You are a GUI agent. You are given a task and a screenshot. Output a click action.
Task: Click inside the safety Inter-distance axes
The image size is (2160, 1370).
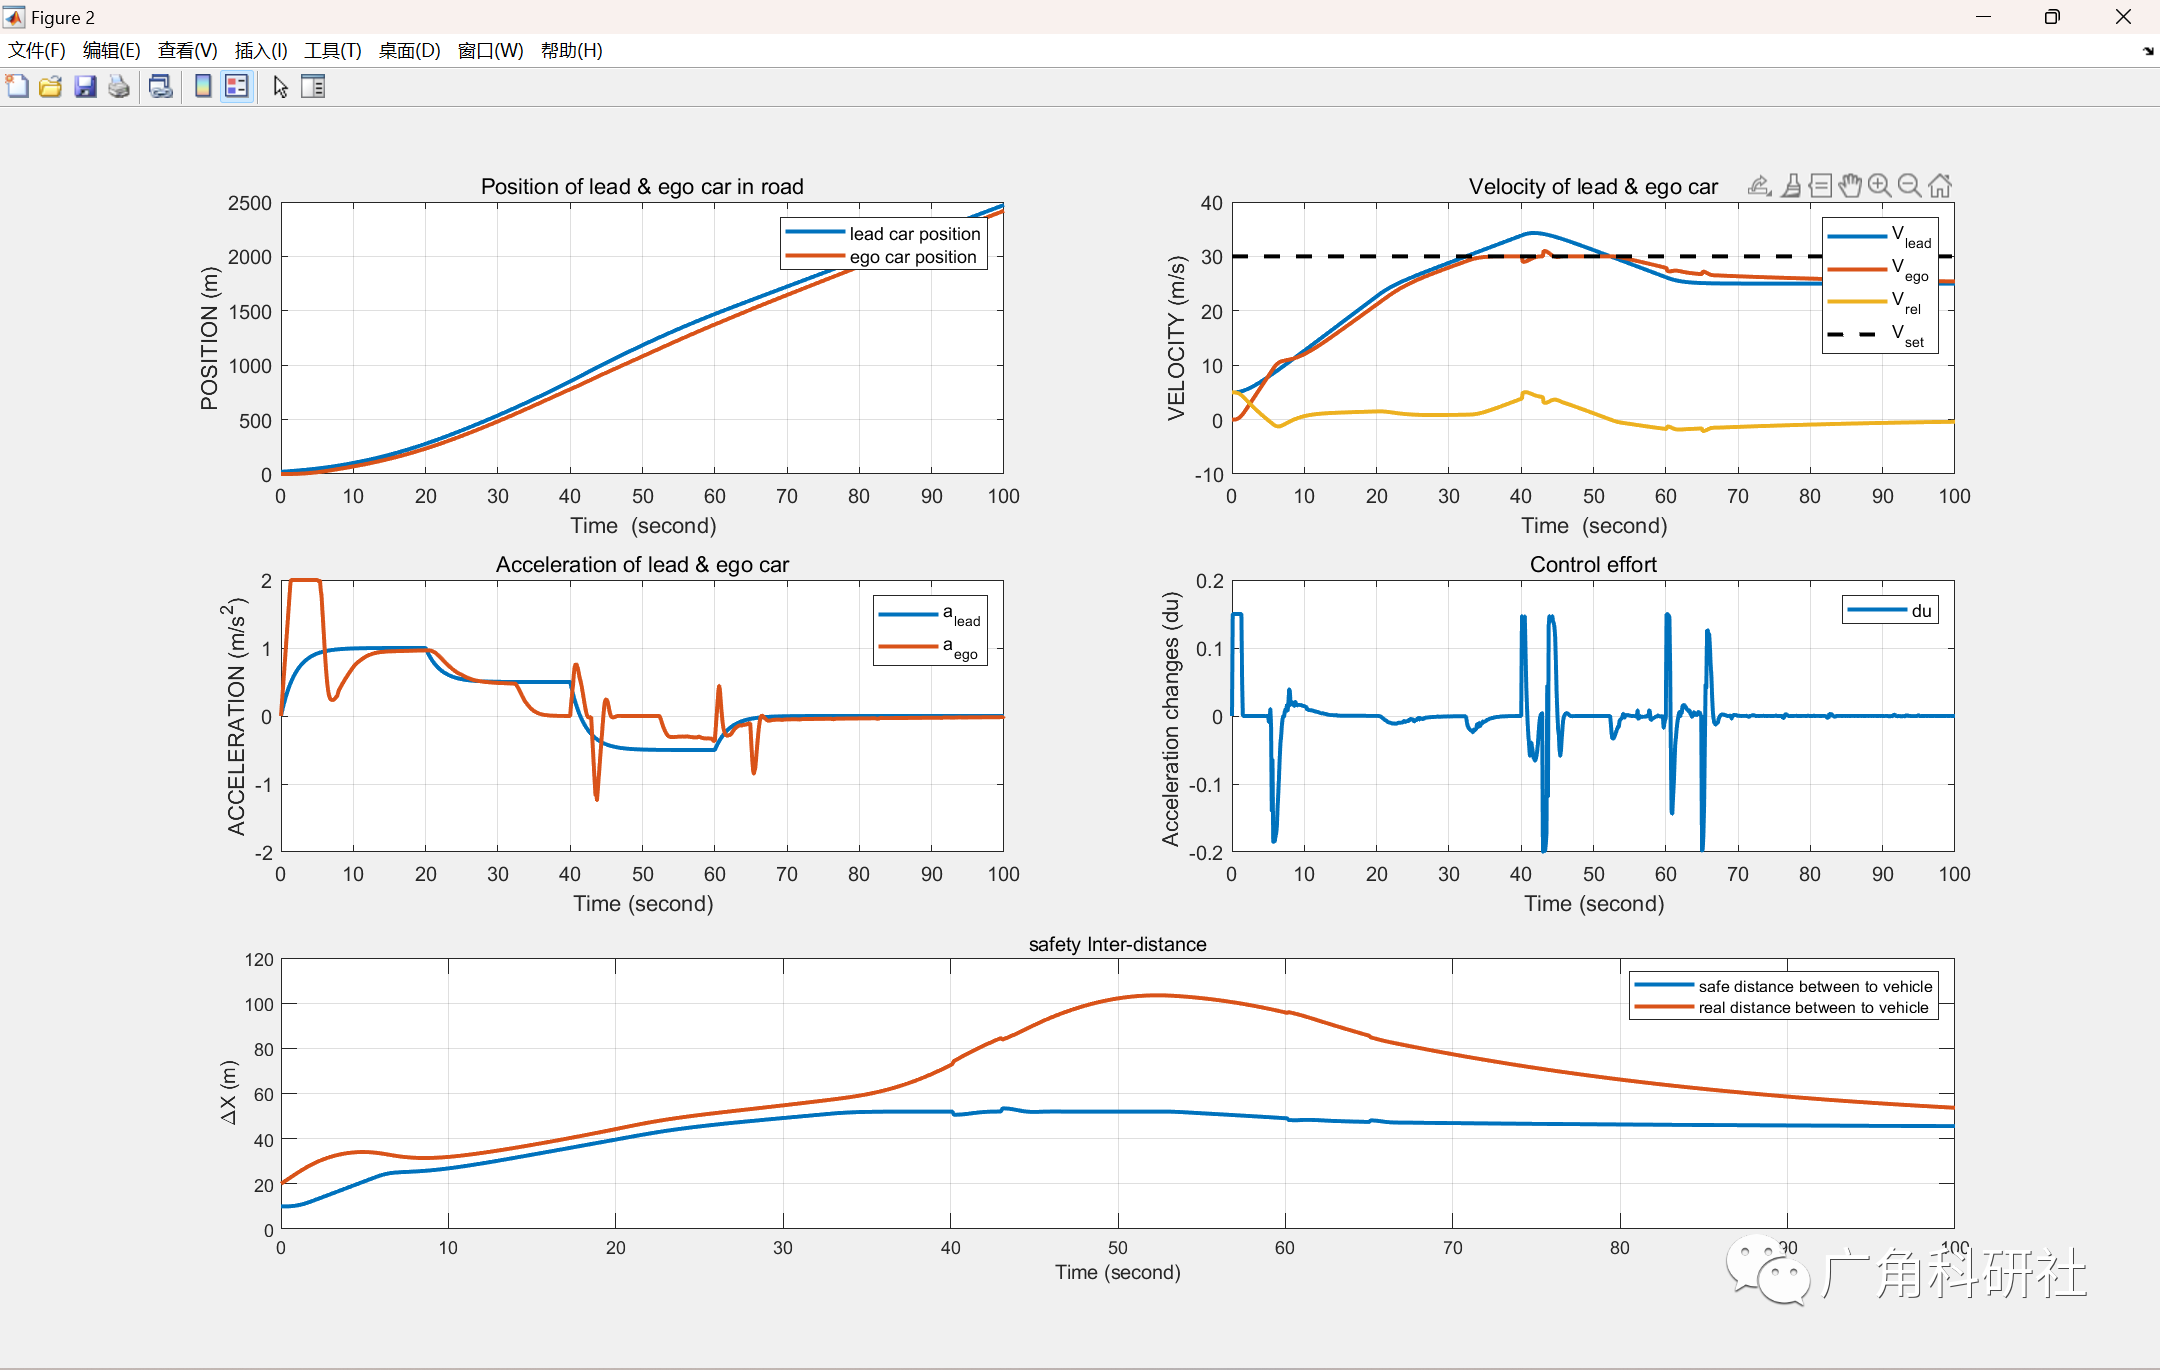1117,1094
